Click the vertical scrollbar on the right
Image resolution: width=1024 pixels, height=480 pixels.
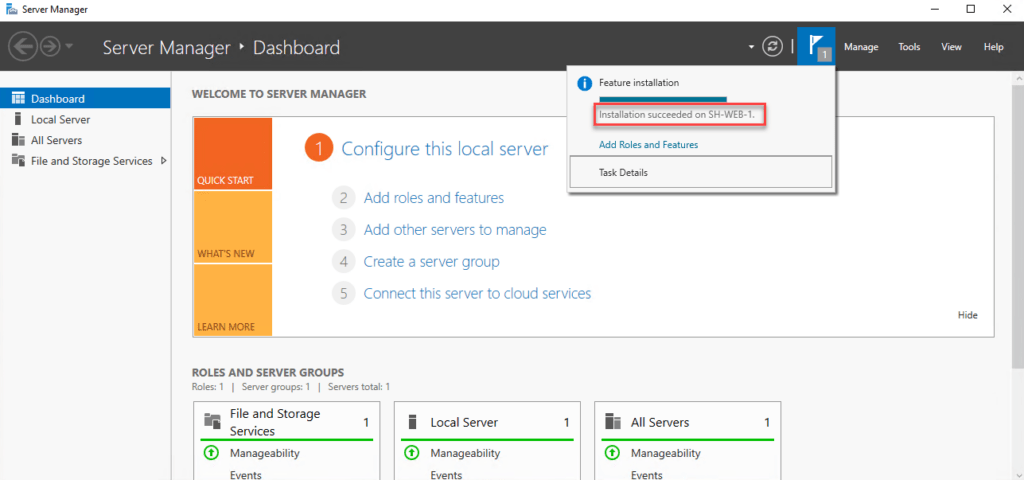coord(1017,225)
